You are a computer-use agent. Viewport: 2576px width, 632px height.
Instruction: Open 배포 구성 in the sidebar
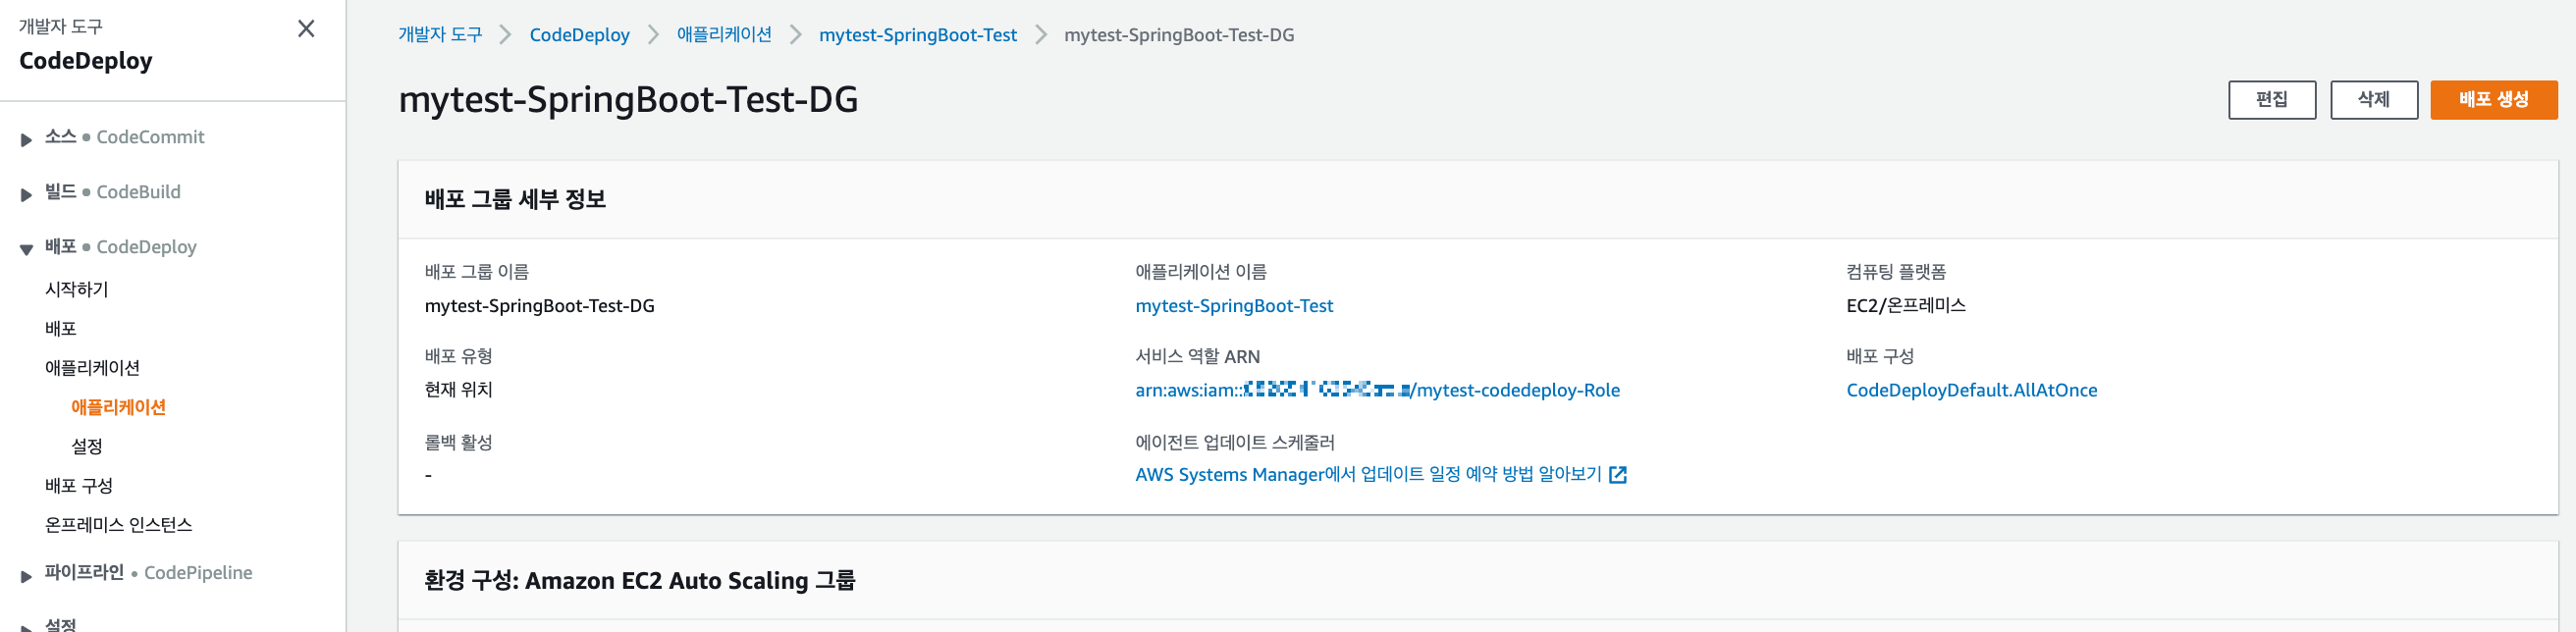(78, 485)
